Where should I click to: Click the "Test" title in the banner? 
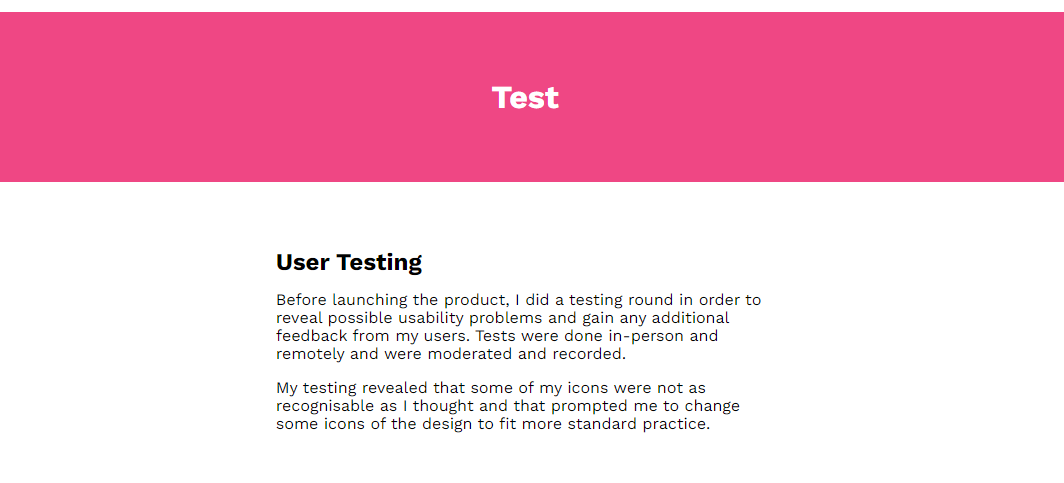[525, 98]
